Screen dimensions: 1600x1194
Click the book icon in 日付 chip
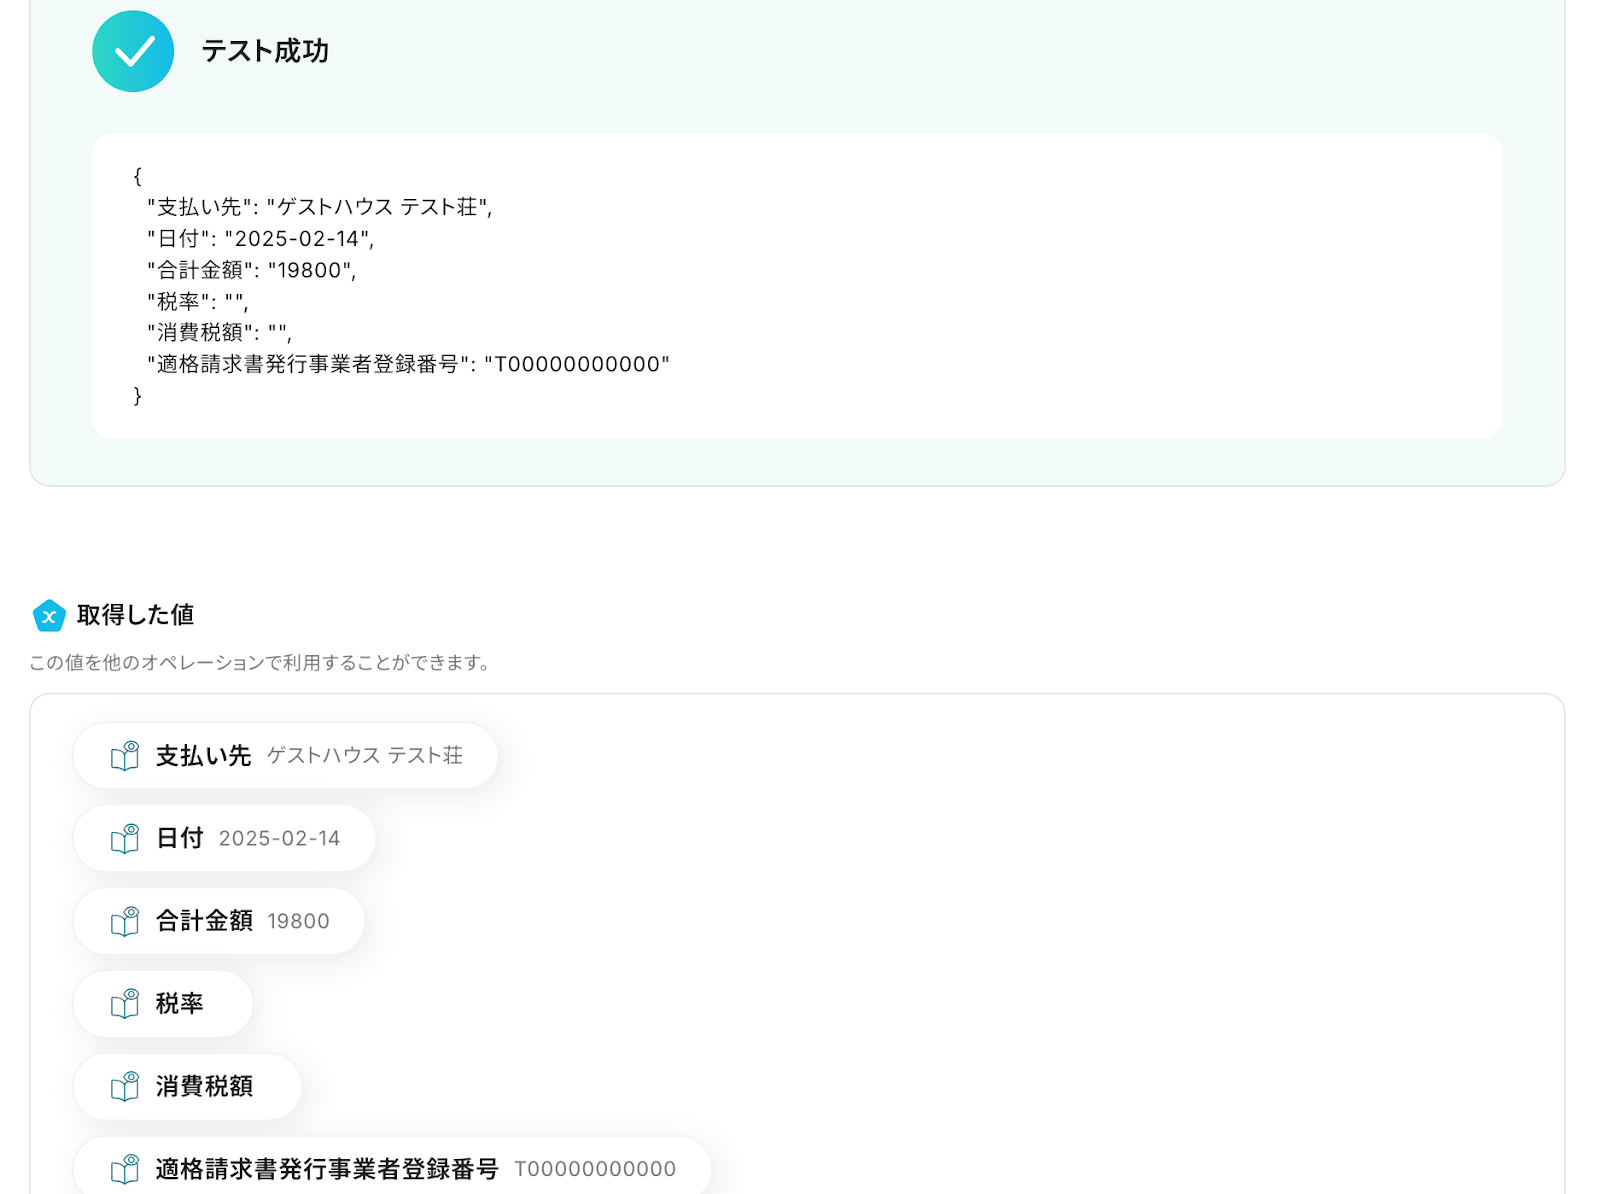(x=125, y=838)
